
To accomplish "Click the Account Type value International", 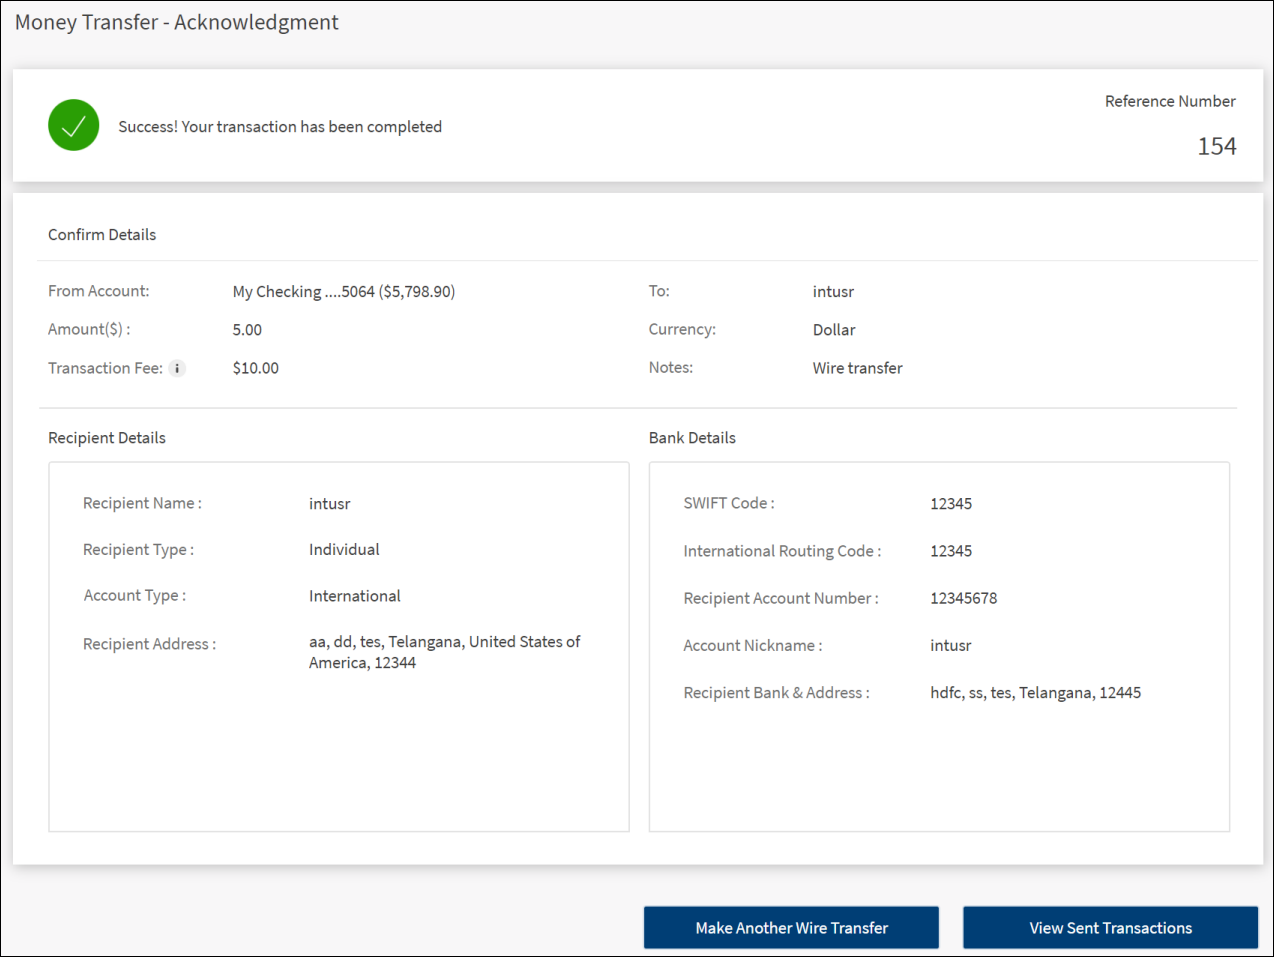I will (x=354, y=596).
